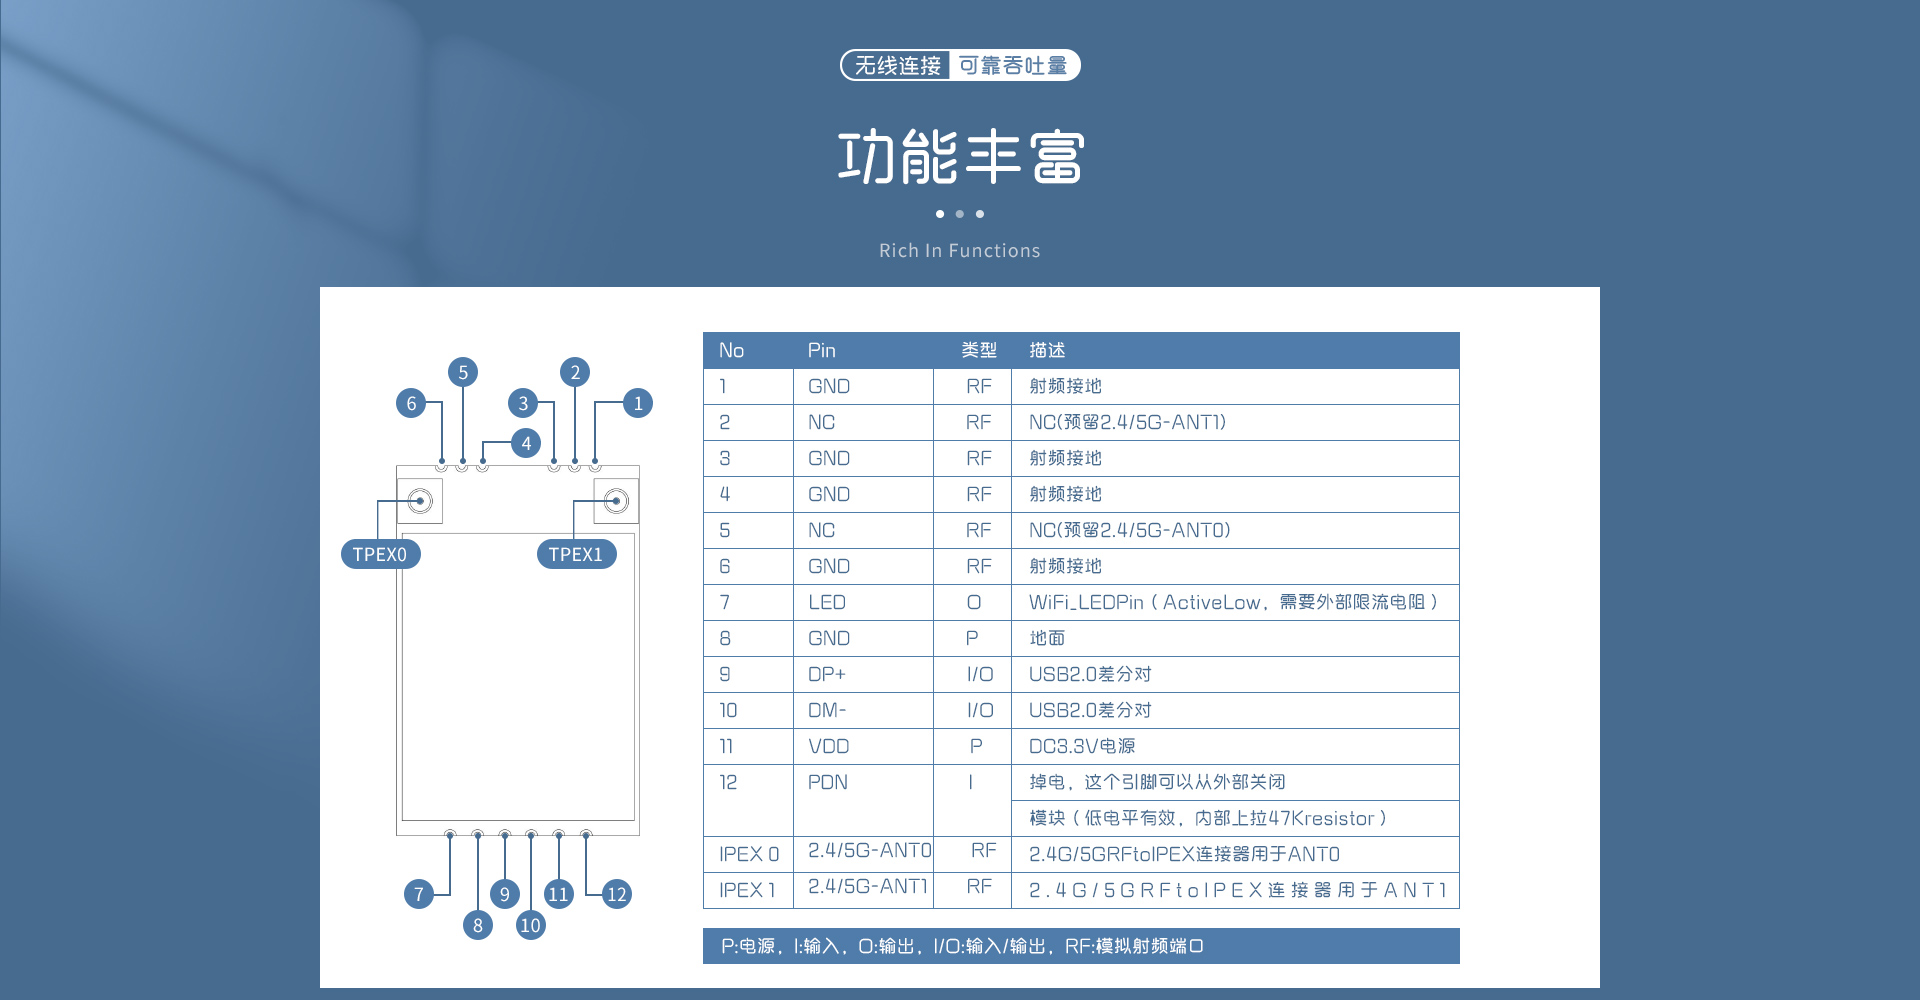The height and width of the screenshot is (1000, 1920).
Task: Click the pin 1 circle marker
Action: pyautogui.click(x=638, y=404)
